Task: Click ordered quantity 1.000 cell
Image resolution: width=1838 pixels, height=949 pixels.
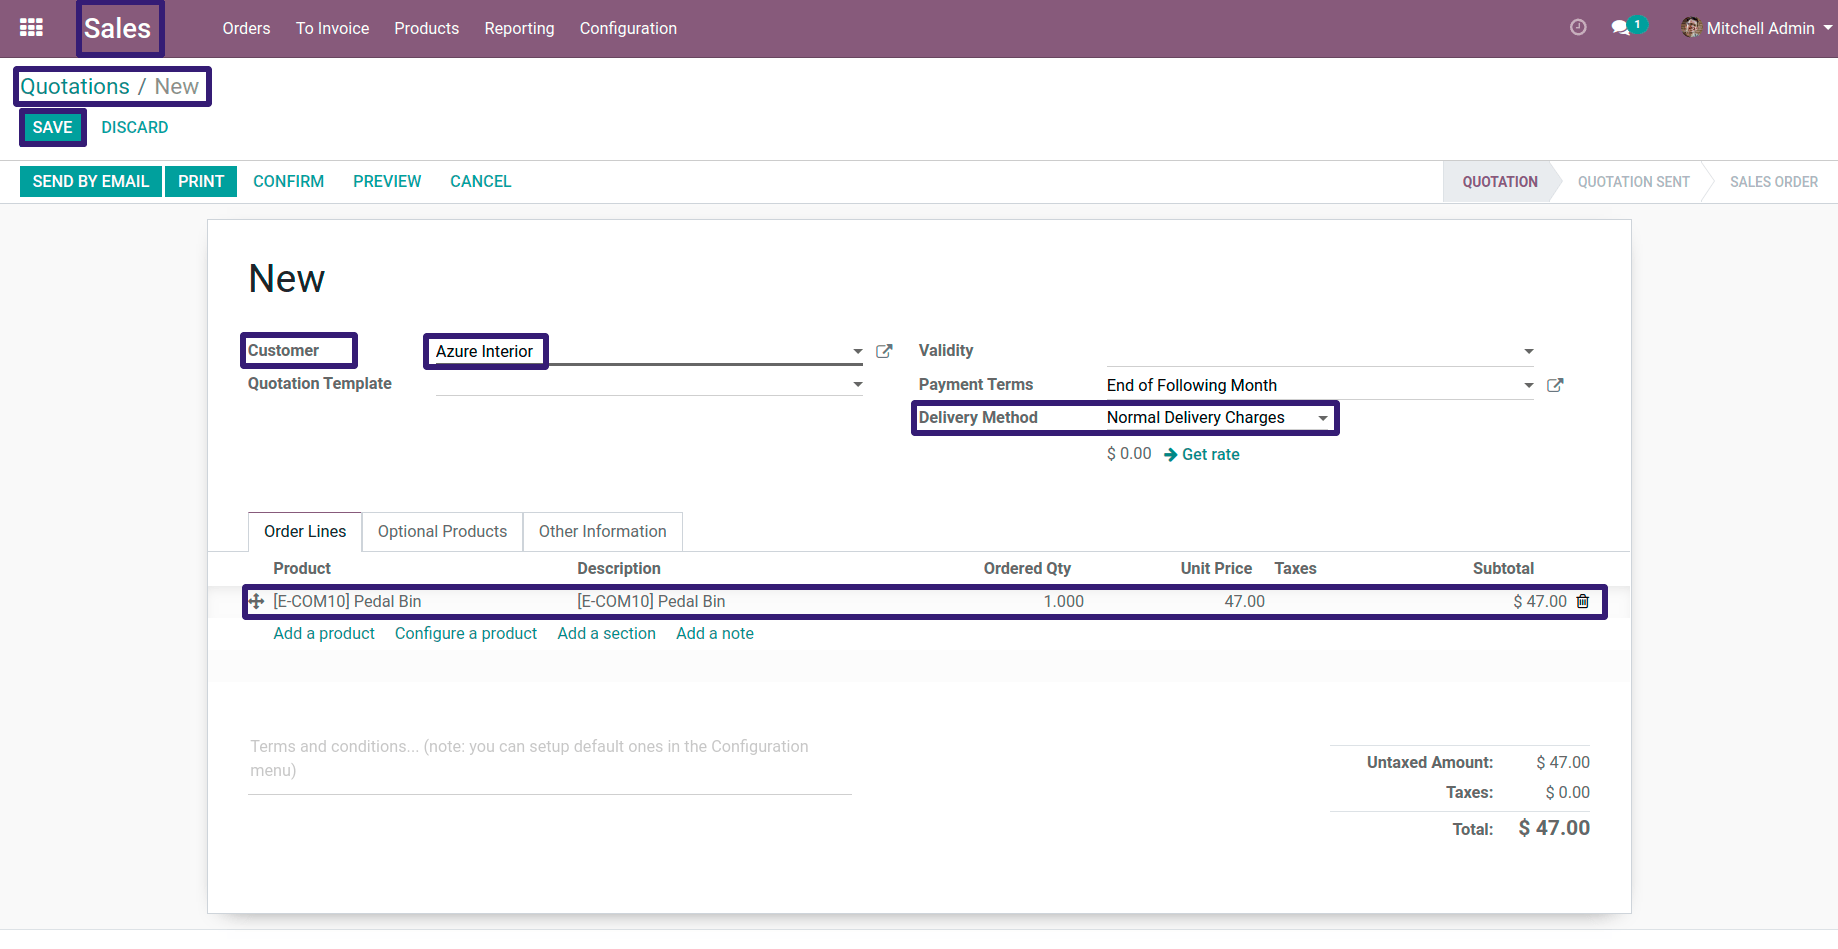Action: coord(1063,601)
